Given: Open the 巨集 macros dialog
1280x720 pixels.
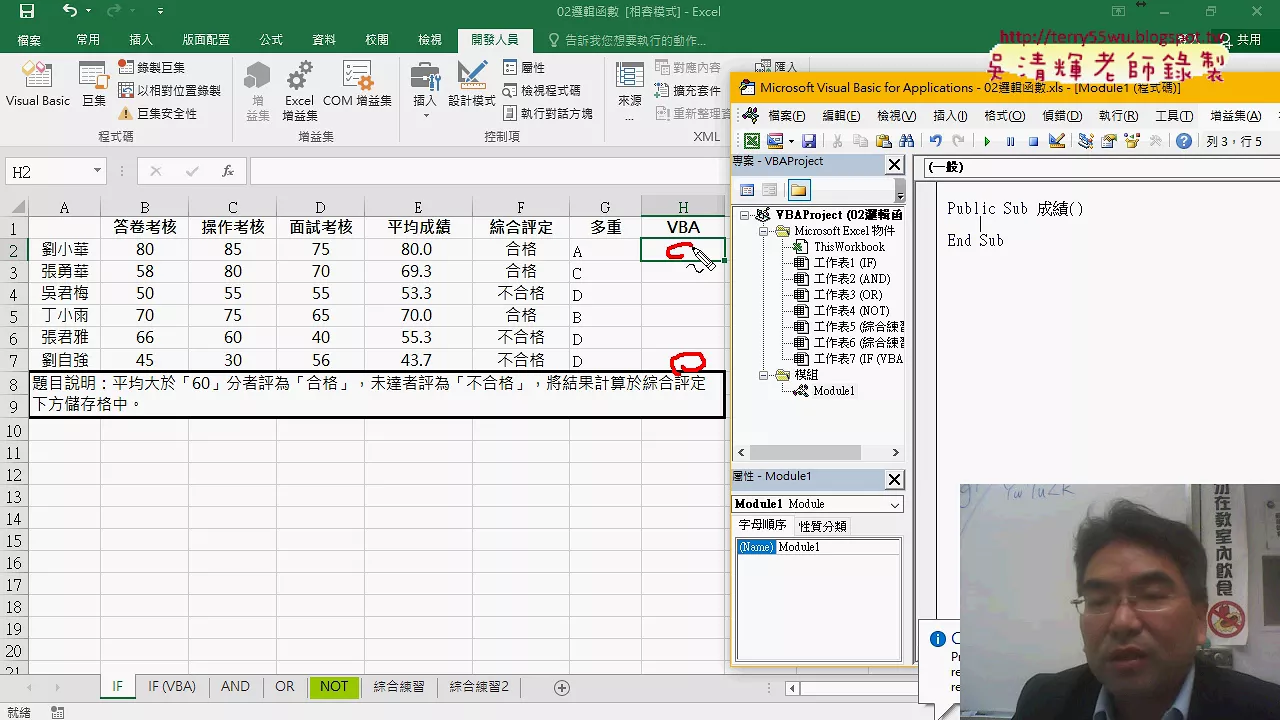Looking at the screenshot, I should click(x=94, y=84).
